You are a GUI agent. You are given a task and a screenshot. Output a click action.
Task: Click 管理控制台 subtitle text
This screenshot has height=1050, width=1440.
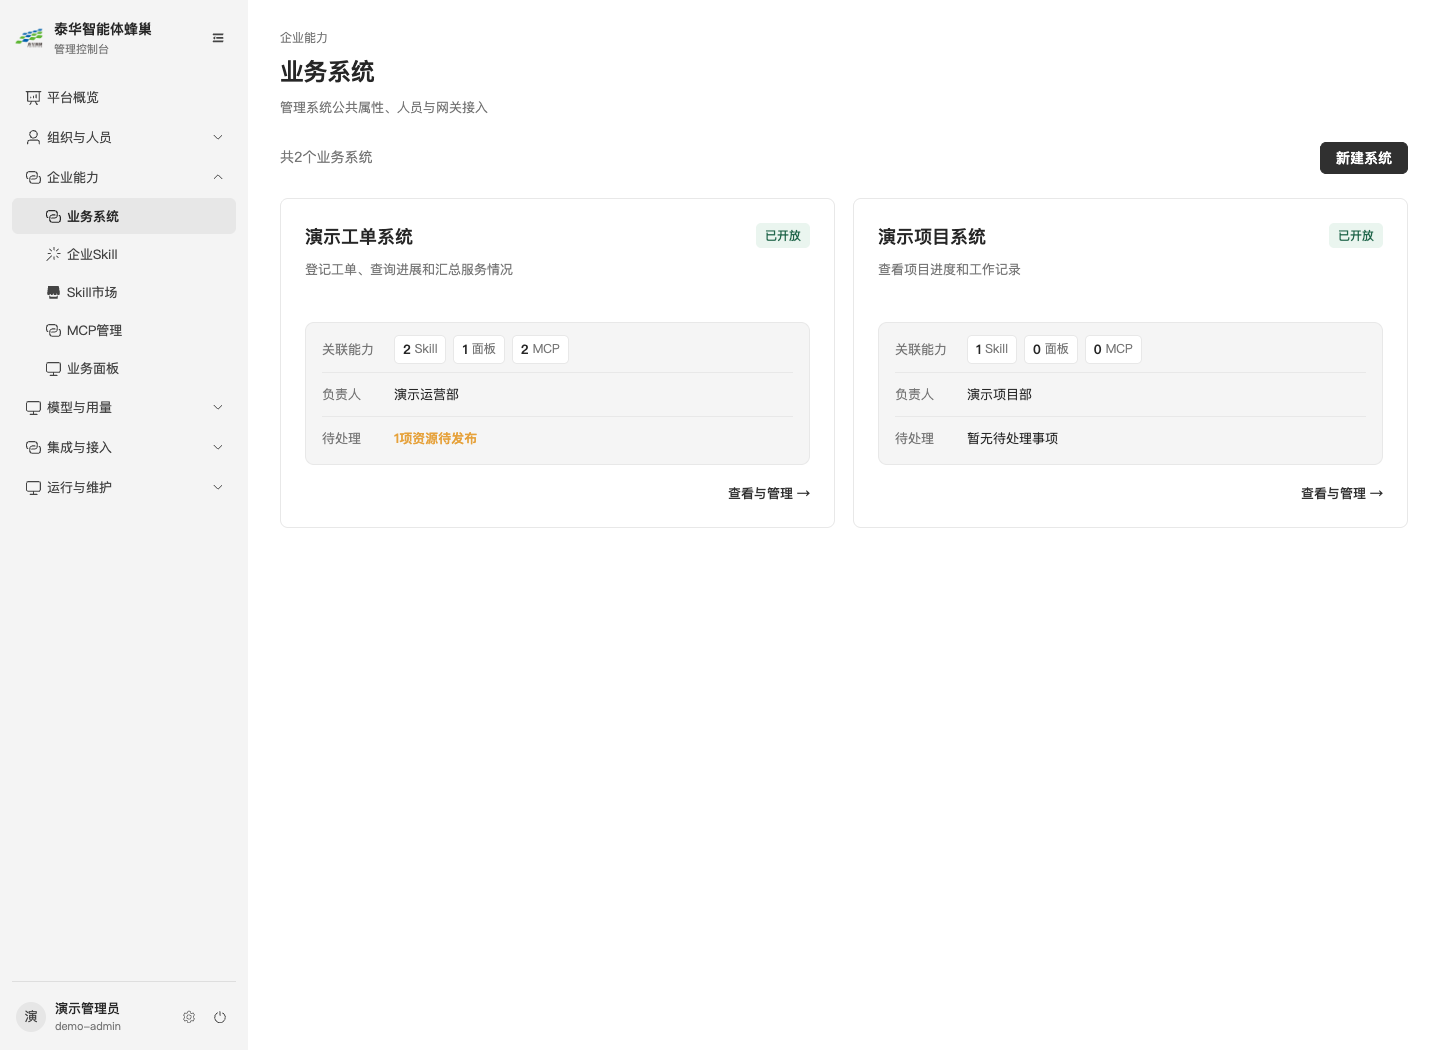click(x=81, y=49)
